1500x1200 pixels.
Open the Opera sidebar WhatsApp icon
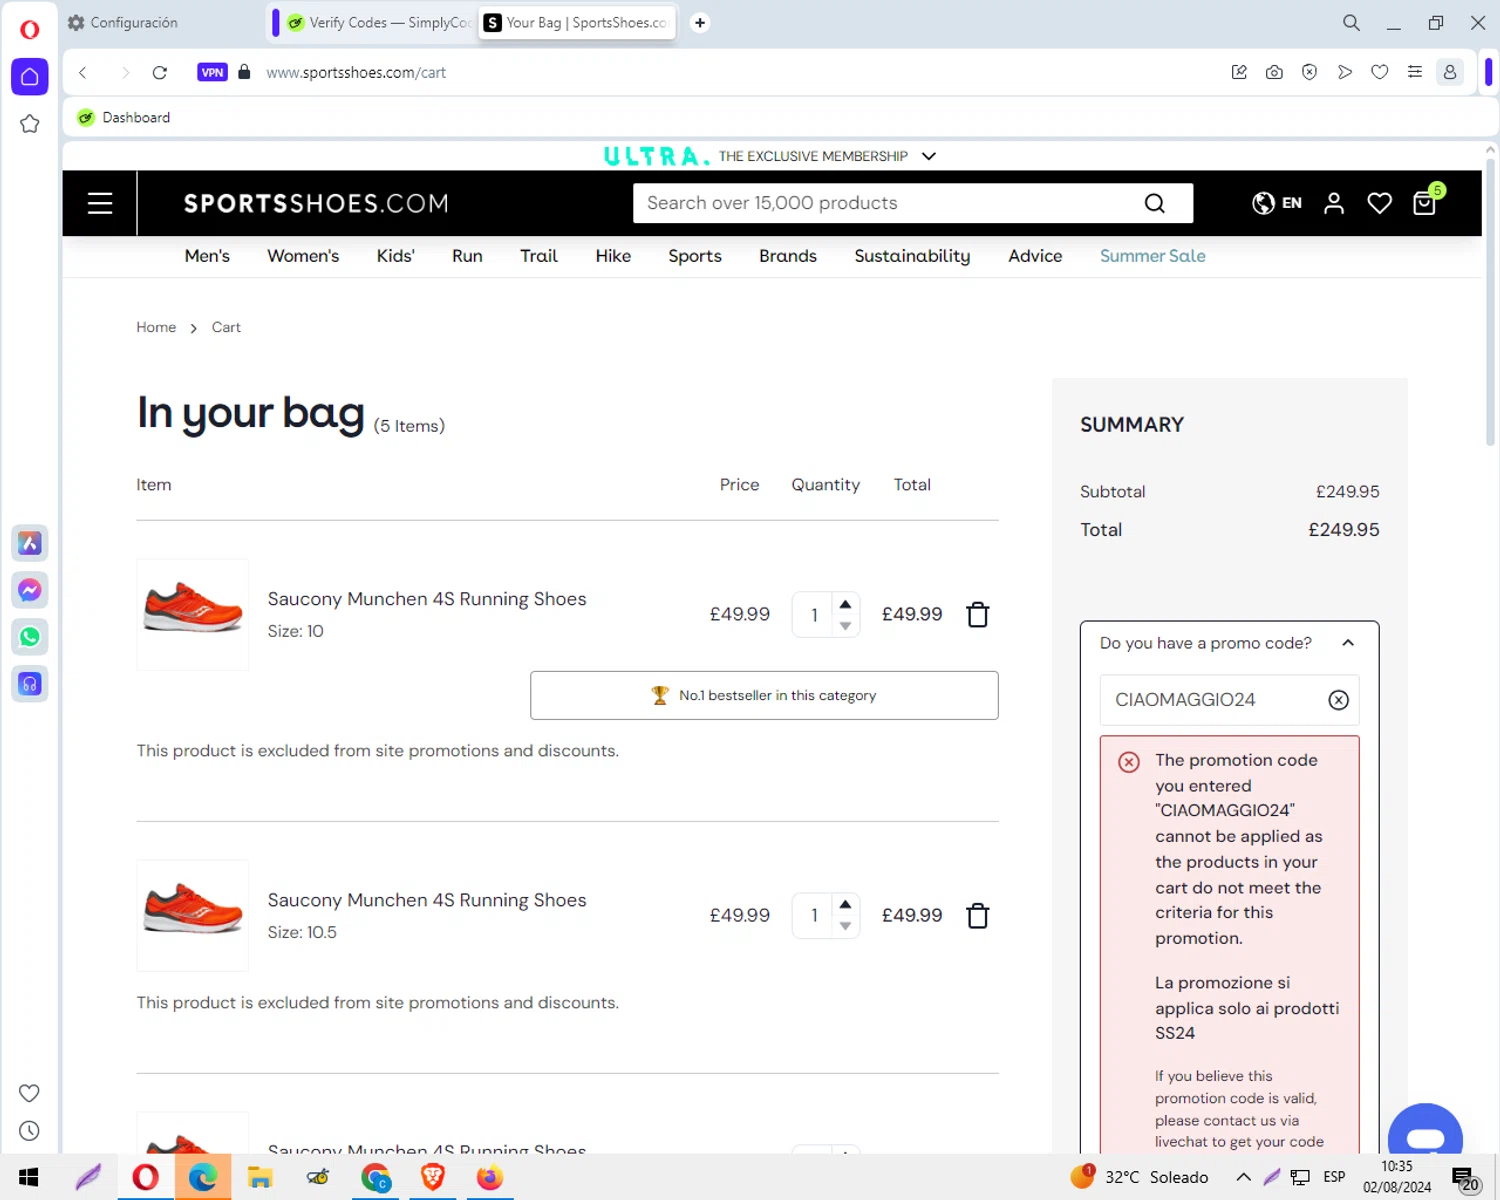(x=30, y=637)
